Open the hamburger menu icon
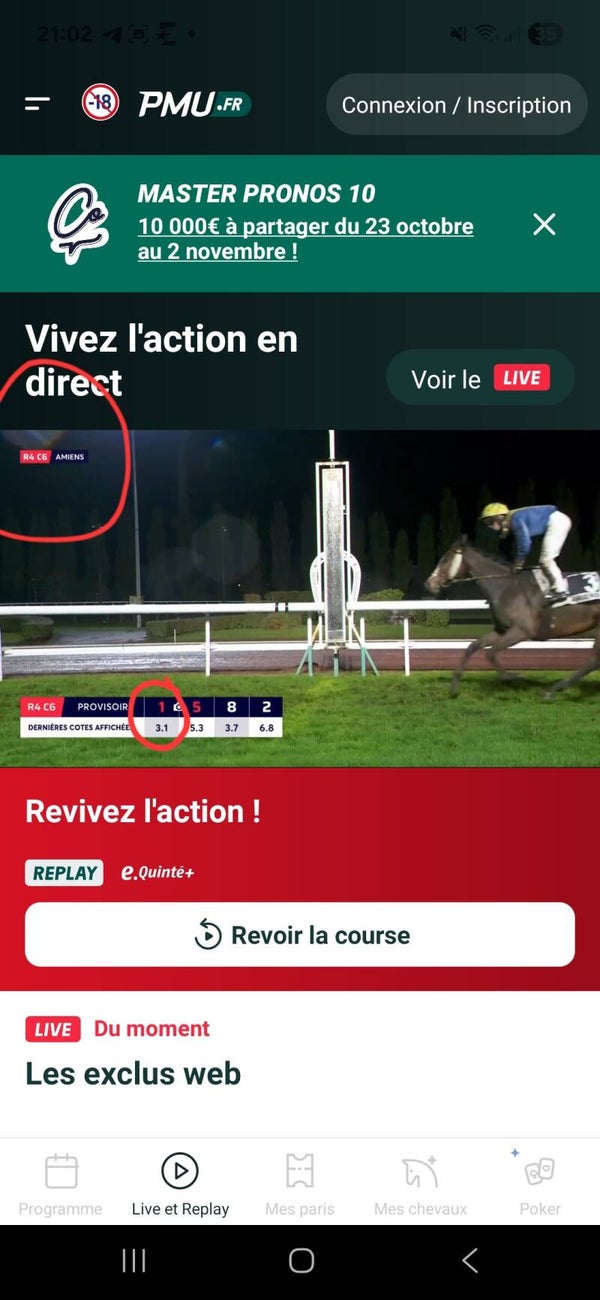This screenshot has height=1300, width=600. pos(38,103)
